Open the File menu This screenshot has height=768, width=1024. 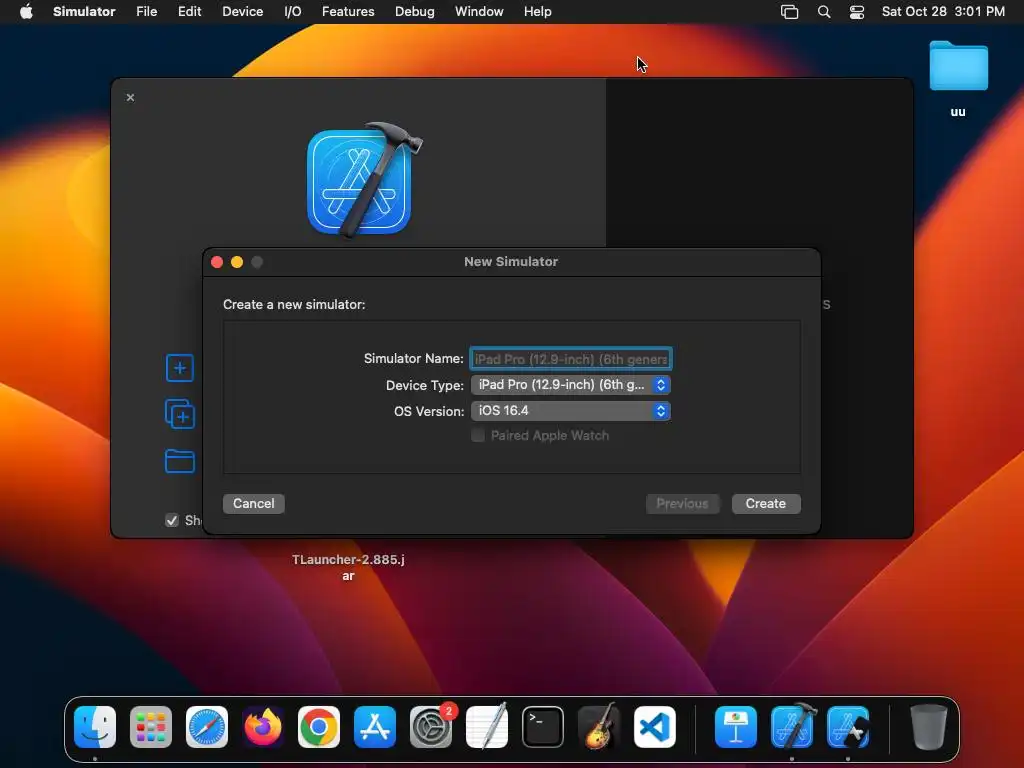point(146,12)
